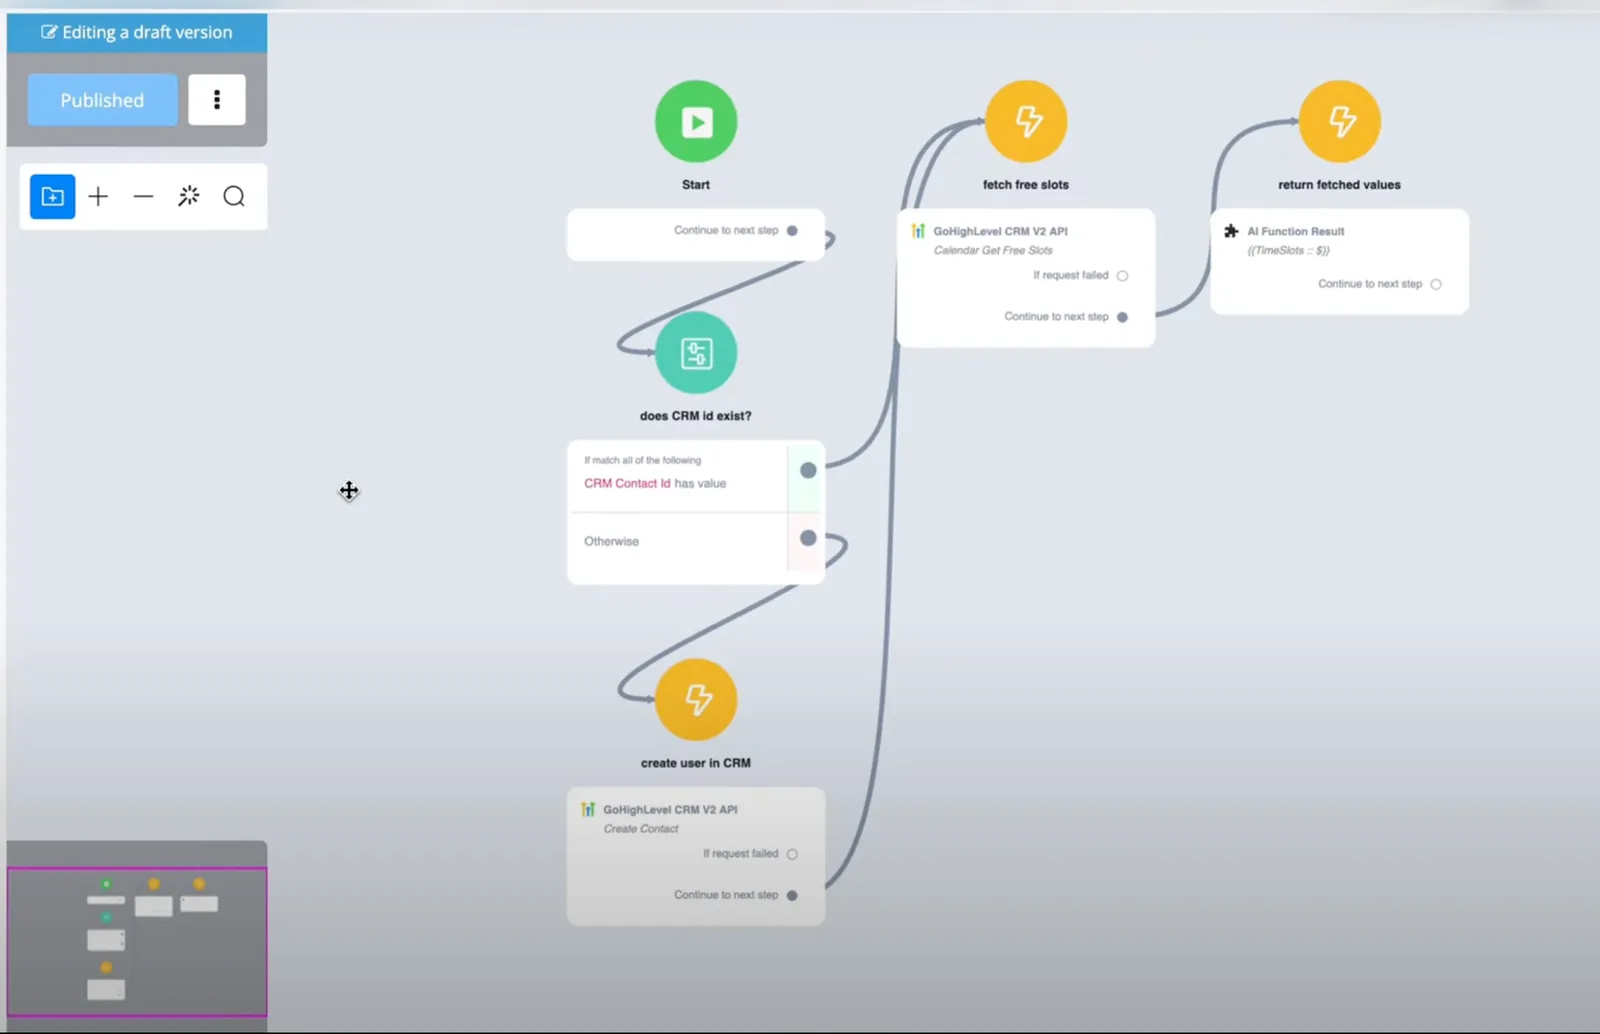Click the 'CRM Contact Id has value' output connector
This screenshot has width=1600, height=1034.
(x=808, y=471)
